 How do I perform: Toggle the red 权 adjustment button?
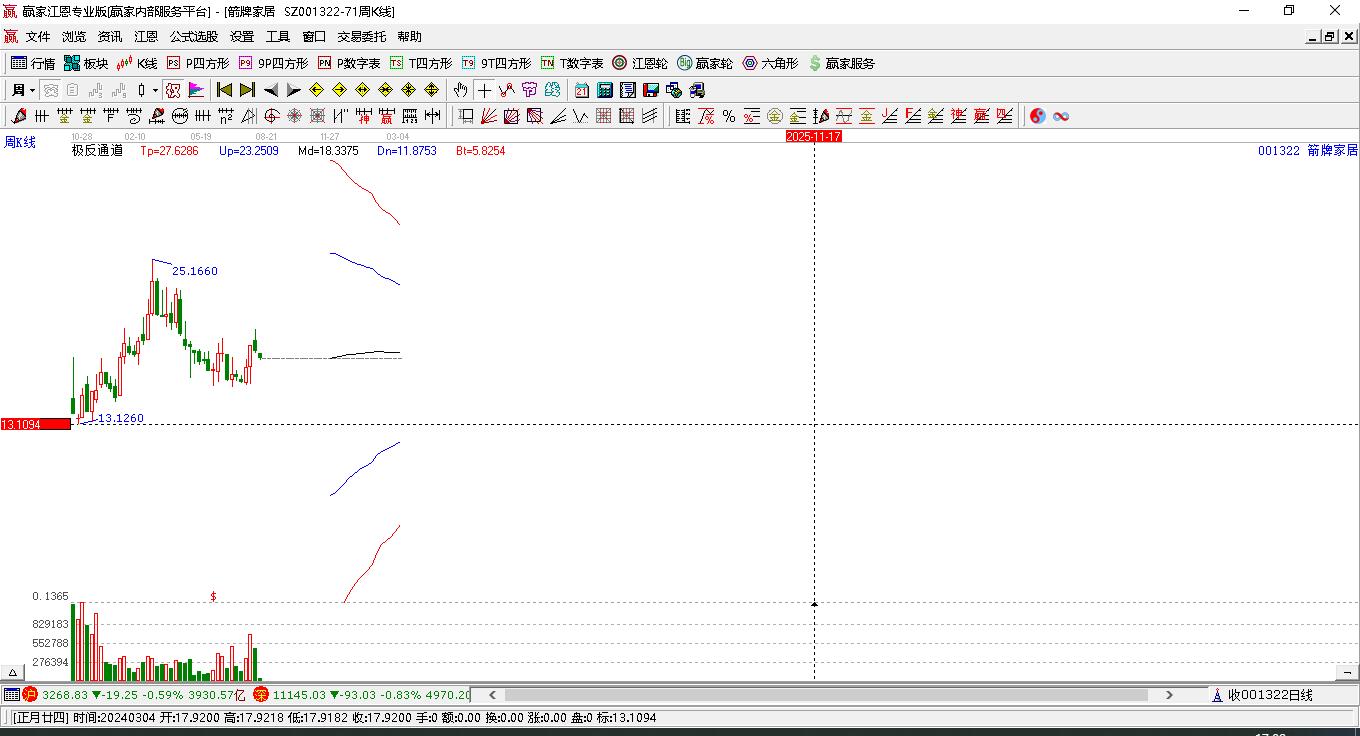point(173,90)
